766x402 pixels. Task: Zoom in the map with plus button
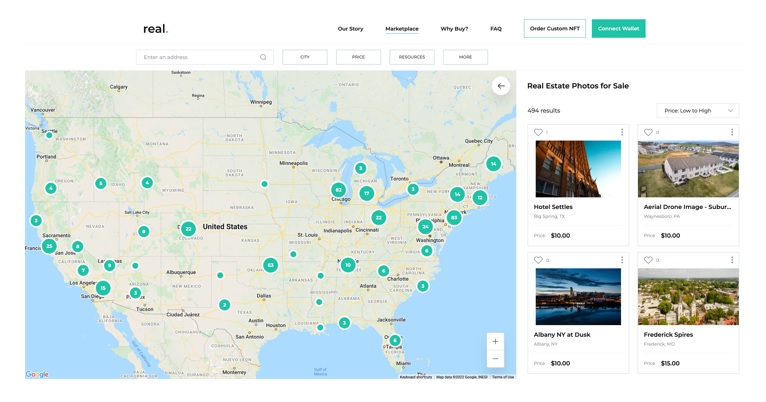(495, 341)
